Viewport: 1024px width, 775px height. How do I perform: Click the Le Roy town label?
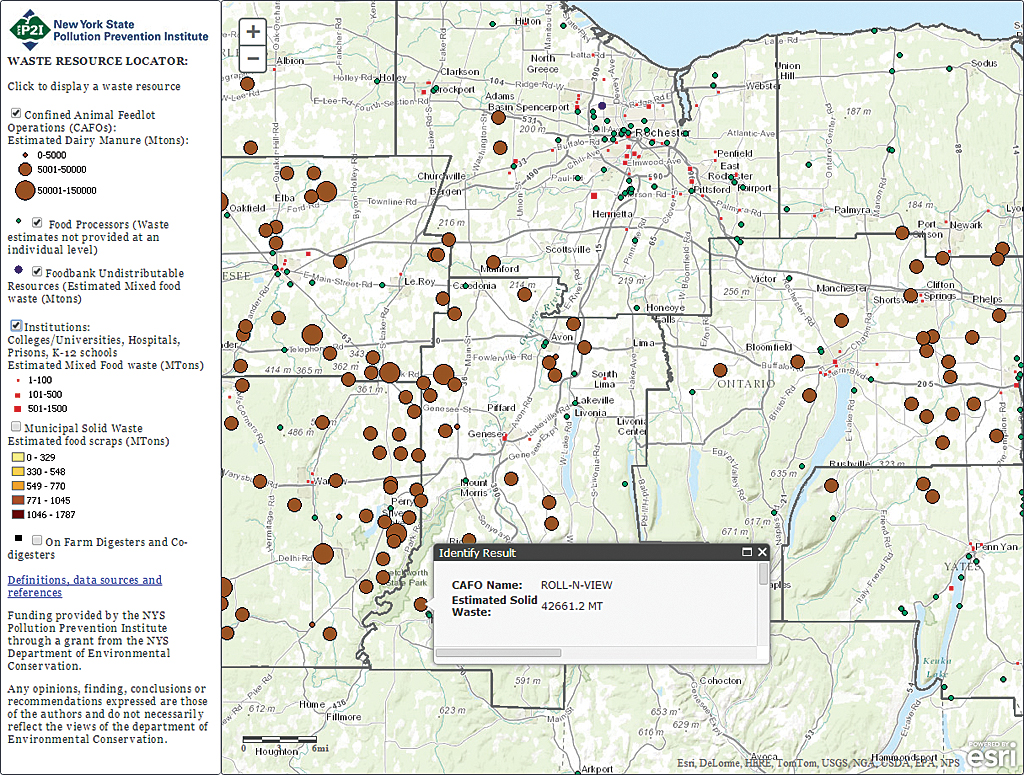(419, 281)
